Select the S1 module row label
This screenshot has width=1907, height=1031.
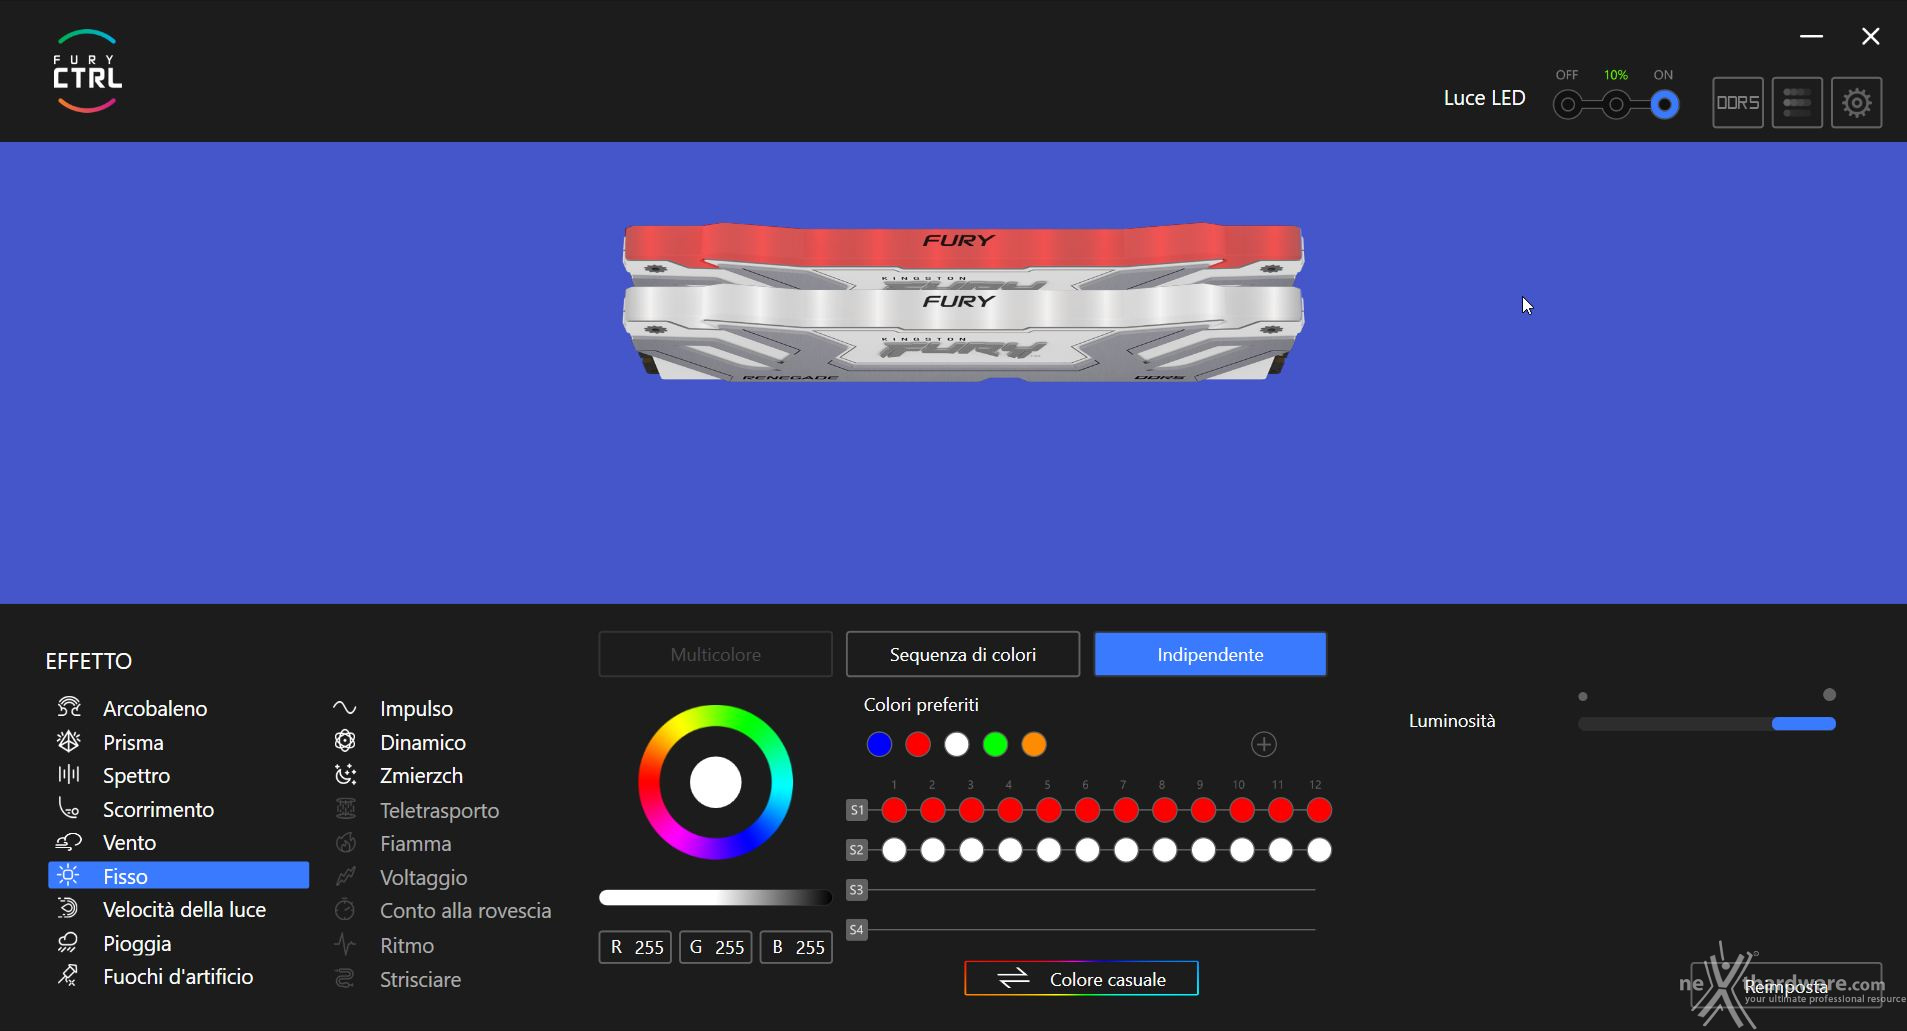pos(856,810)
